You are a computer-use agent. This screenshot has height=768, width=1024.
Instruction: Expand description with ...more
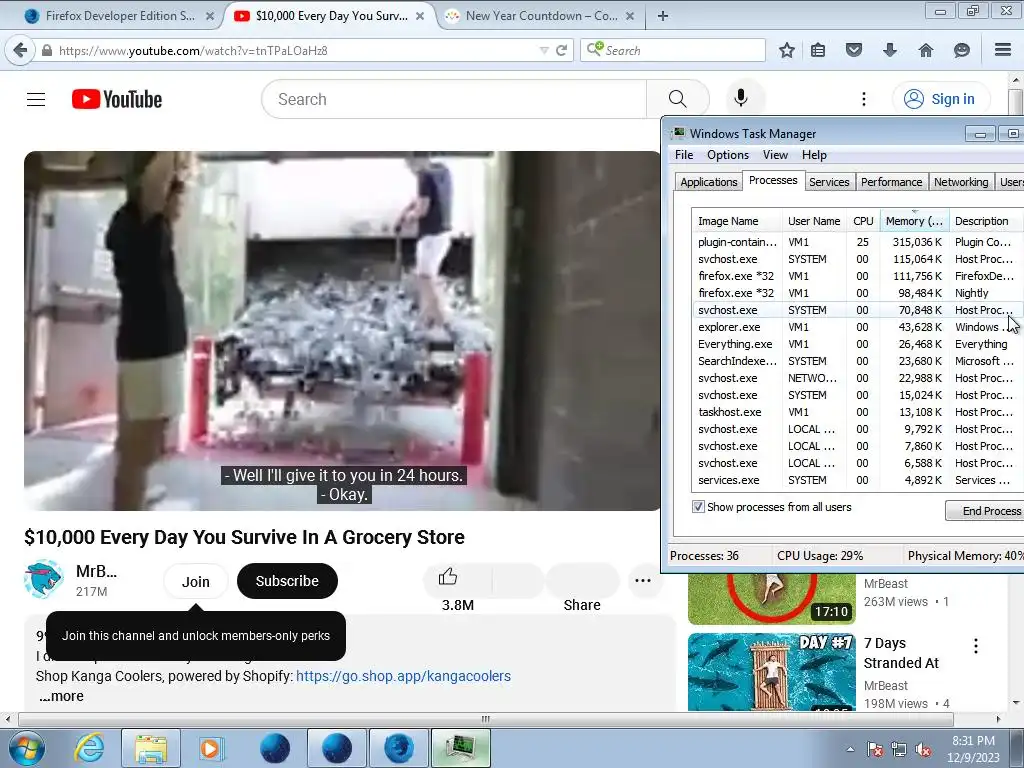(61, 696)
